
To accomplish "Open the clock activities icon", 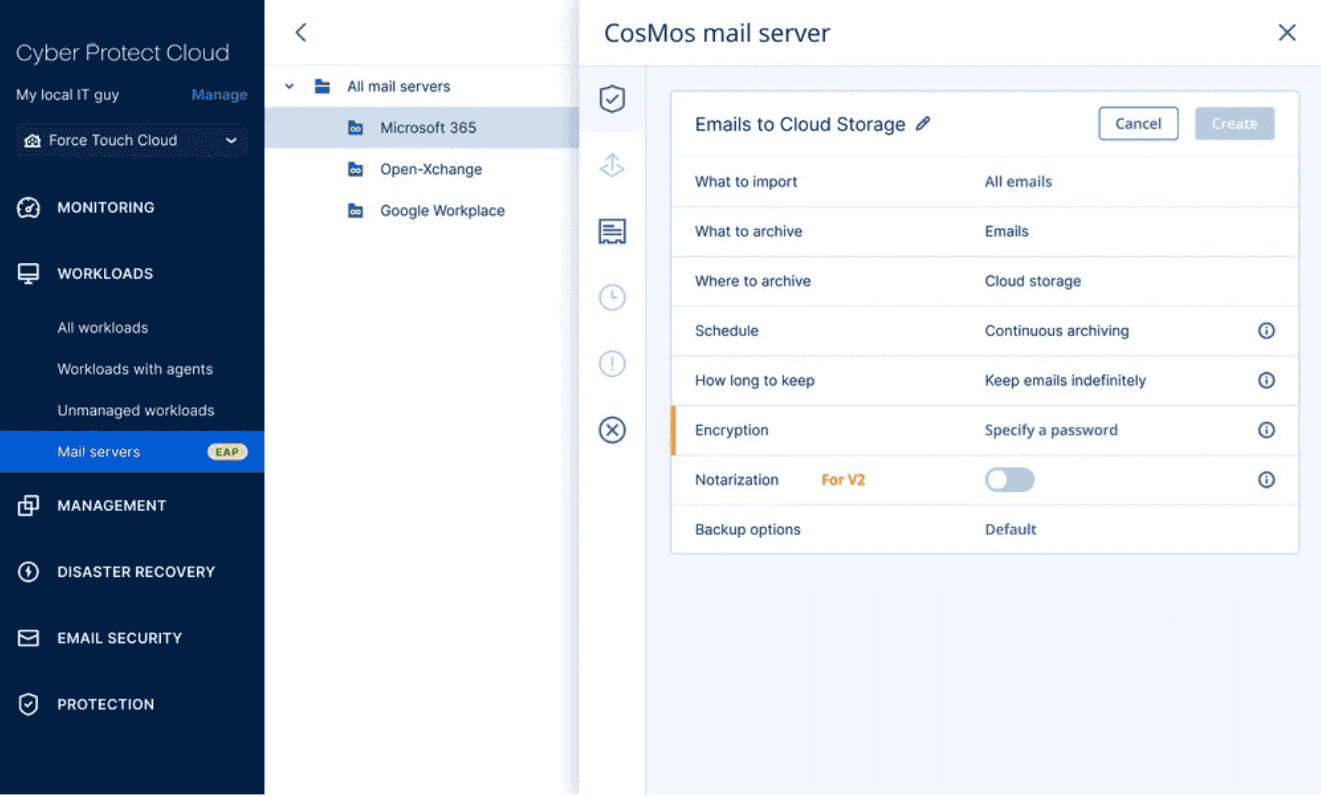I will 612,298.
